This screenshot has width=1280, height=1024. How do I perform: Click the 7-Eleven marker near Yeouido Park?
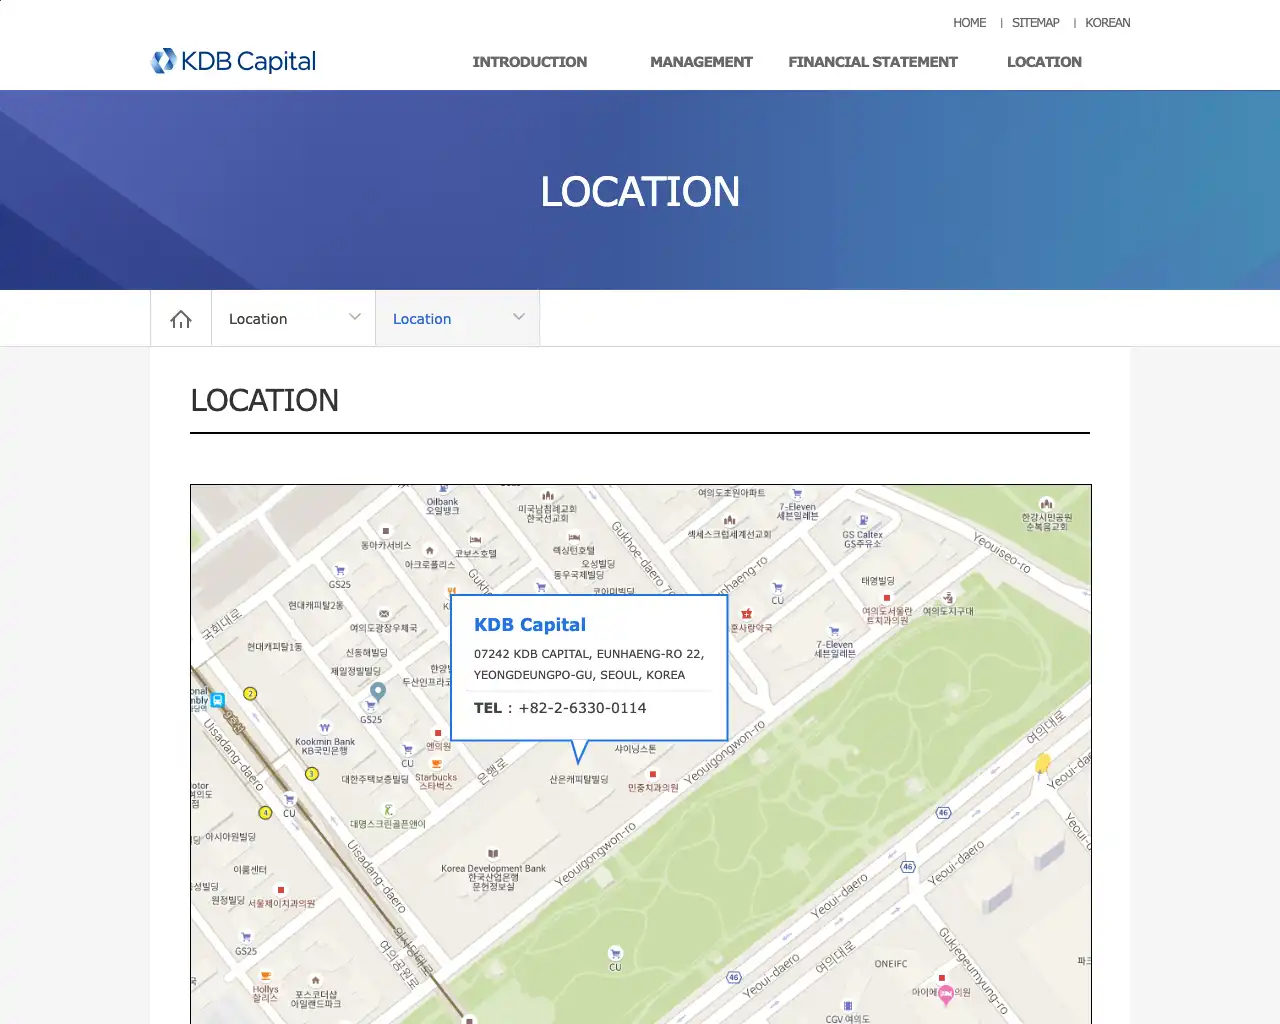pyautogui.click(x=834, y=631)
